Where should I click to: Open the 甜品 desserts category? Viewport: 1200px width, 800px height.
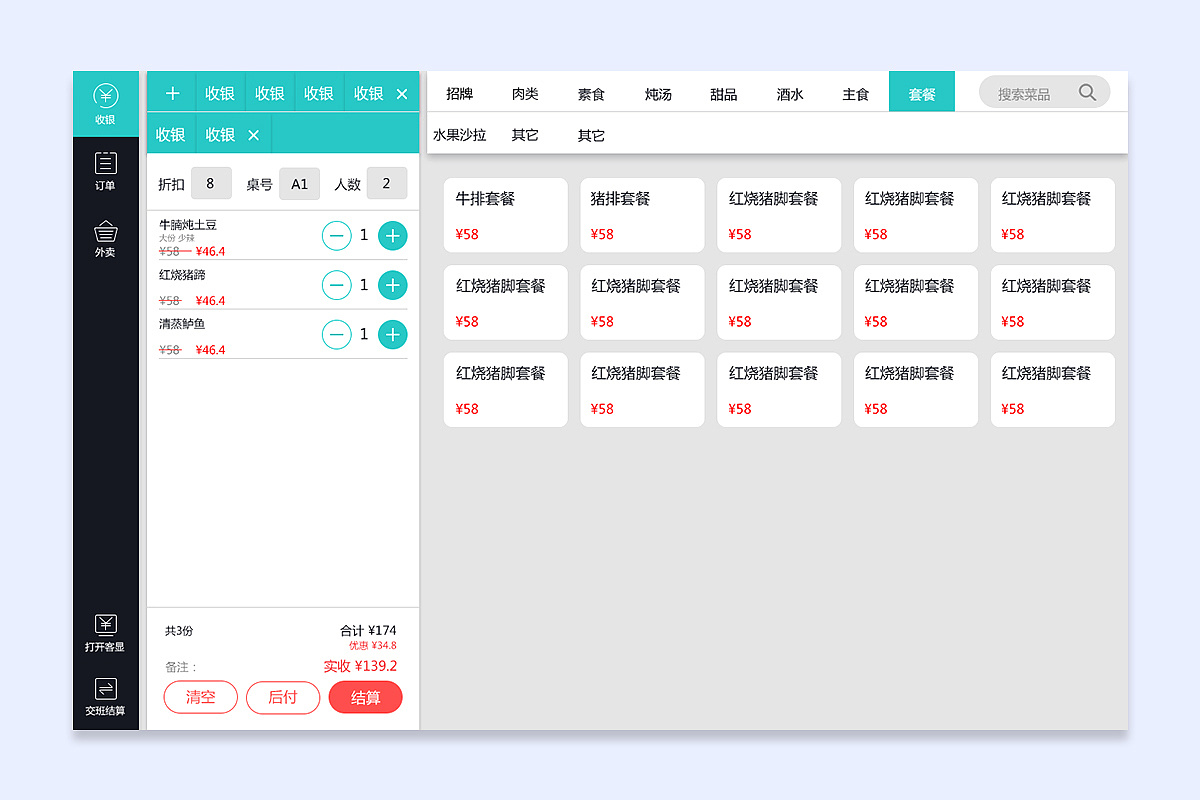[x=723, y=92]
